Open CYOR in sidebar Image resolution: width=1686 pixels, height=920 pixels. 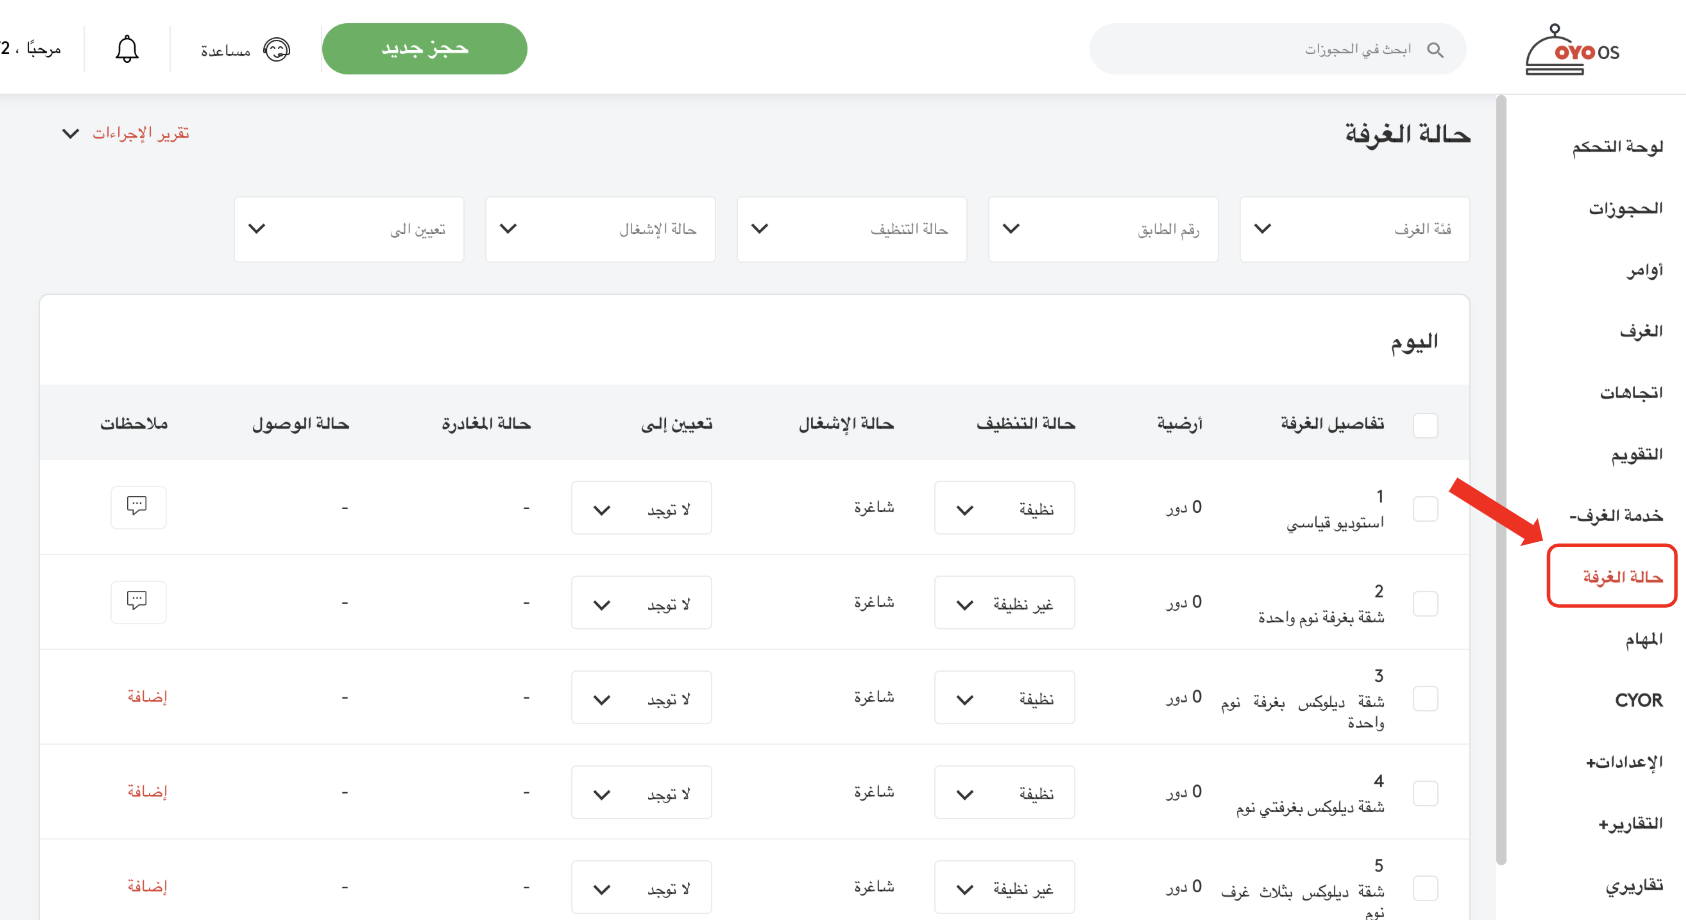pyautogui.click(x=1639, y=700)
